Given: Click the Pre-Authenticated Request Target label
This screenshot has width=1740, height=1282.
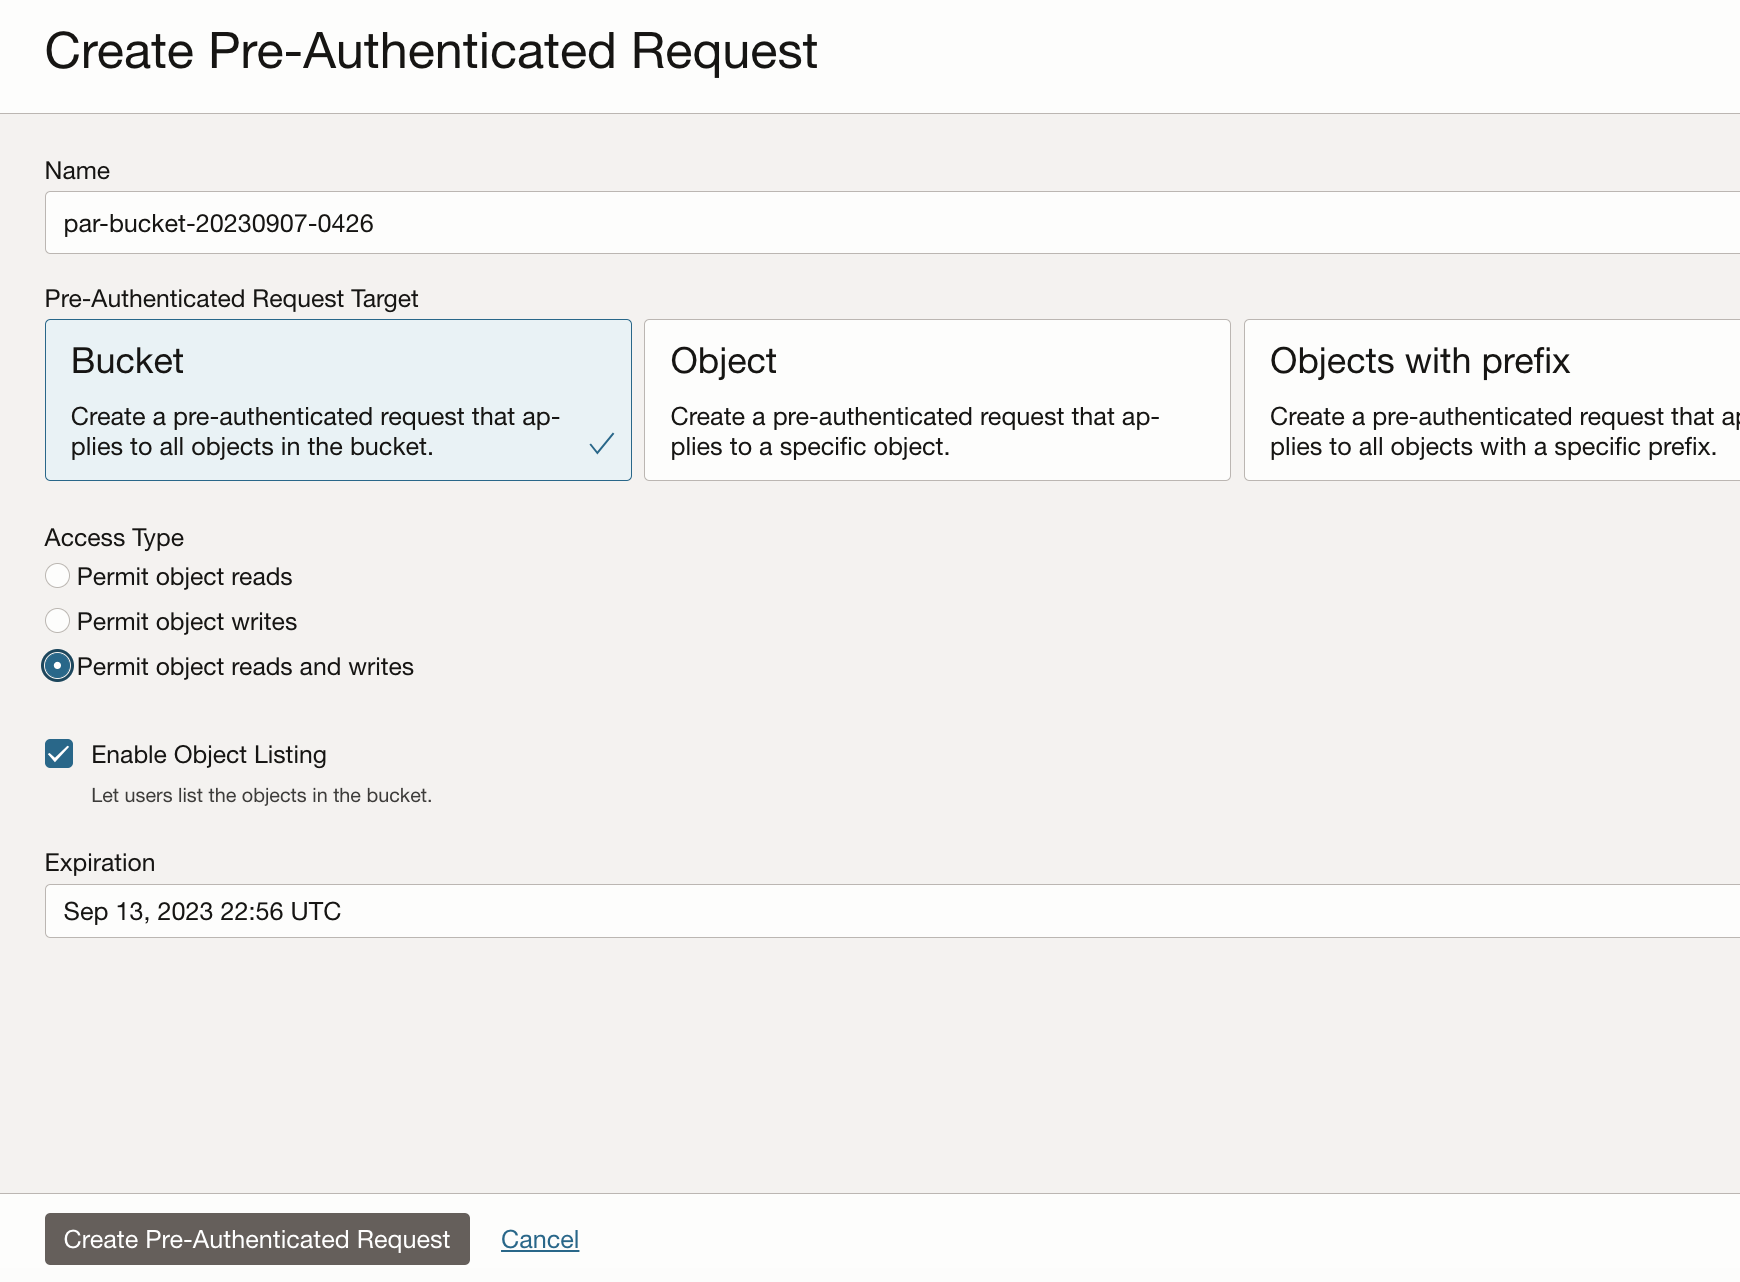Looking at the screenshot, I should tap(231, 299).
